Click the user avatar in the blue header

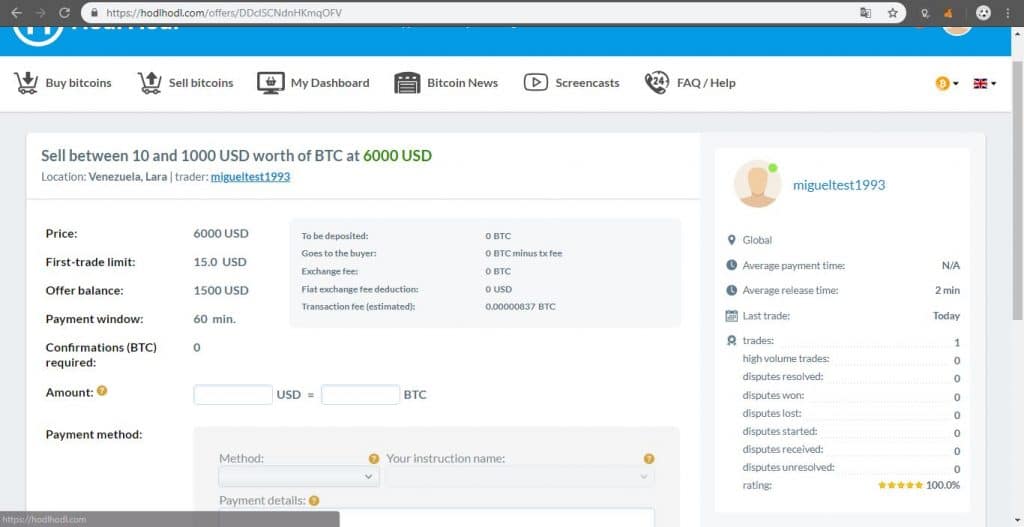tap(957, 31)
